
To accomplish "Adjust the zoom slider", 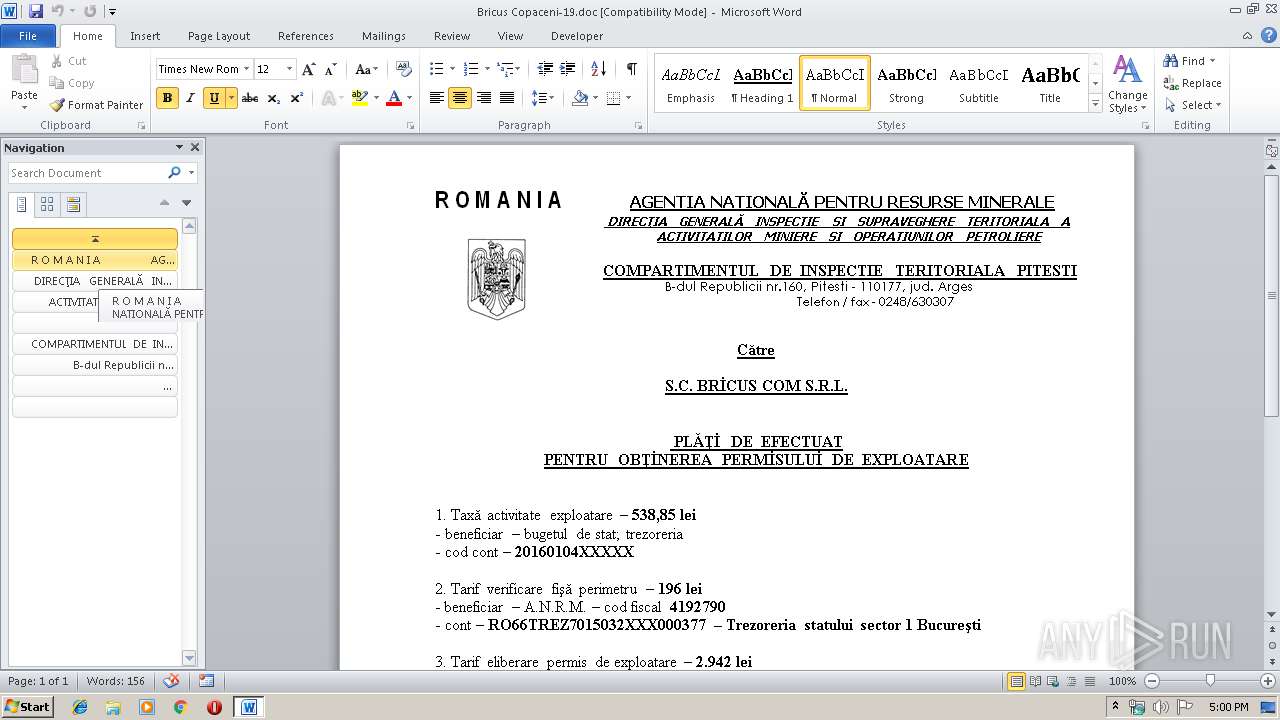I will [x=1210, y=681].
